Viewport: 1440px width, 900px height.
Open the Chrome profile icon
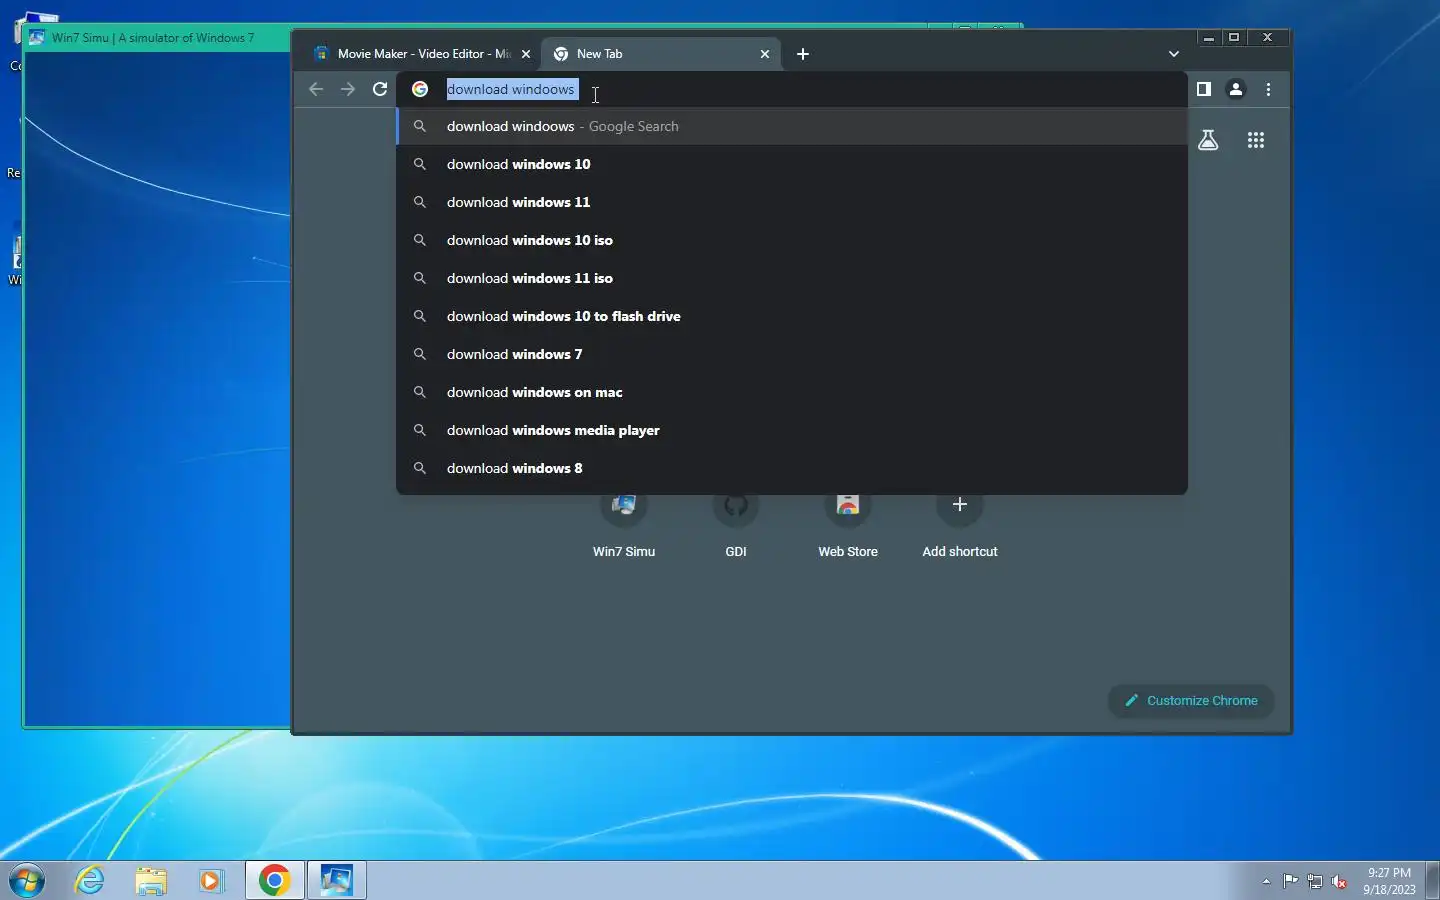tap(1236, 89)
